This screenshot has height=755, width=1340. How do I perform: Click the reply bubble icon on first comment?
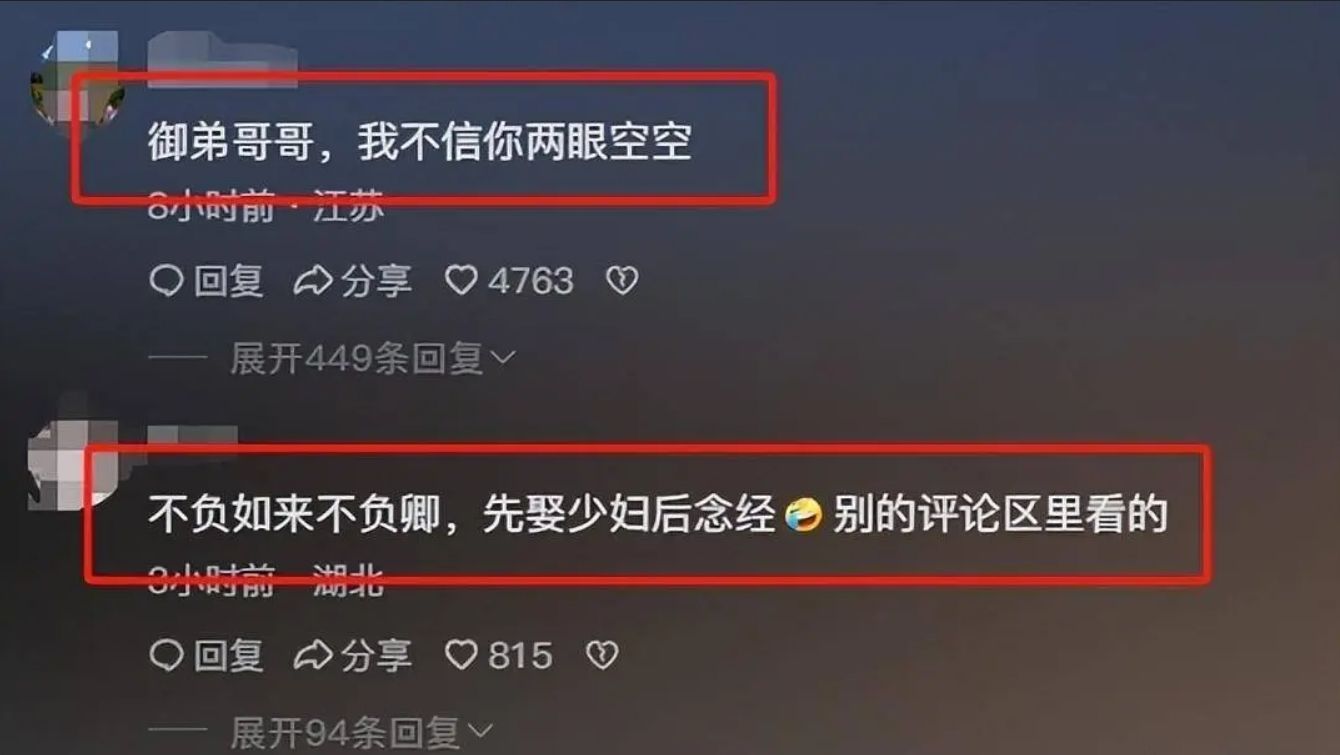click(x=166, y=281)
